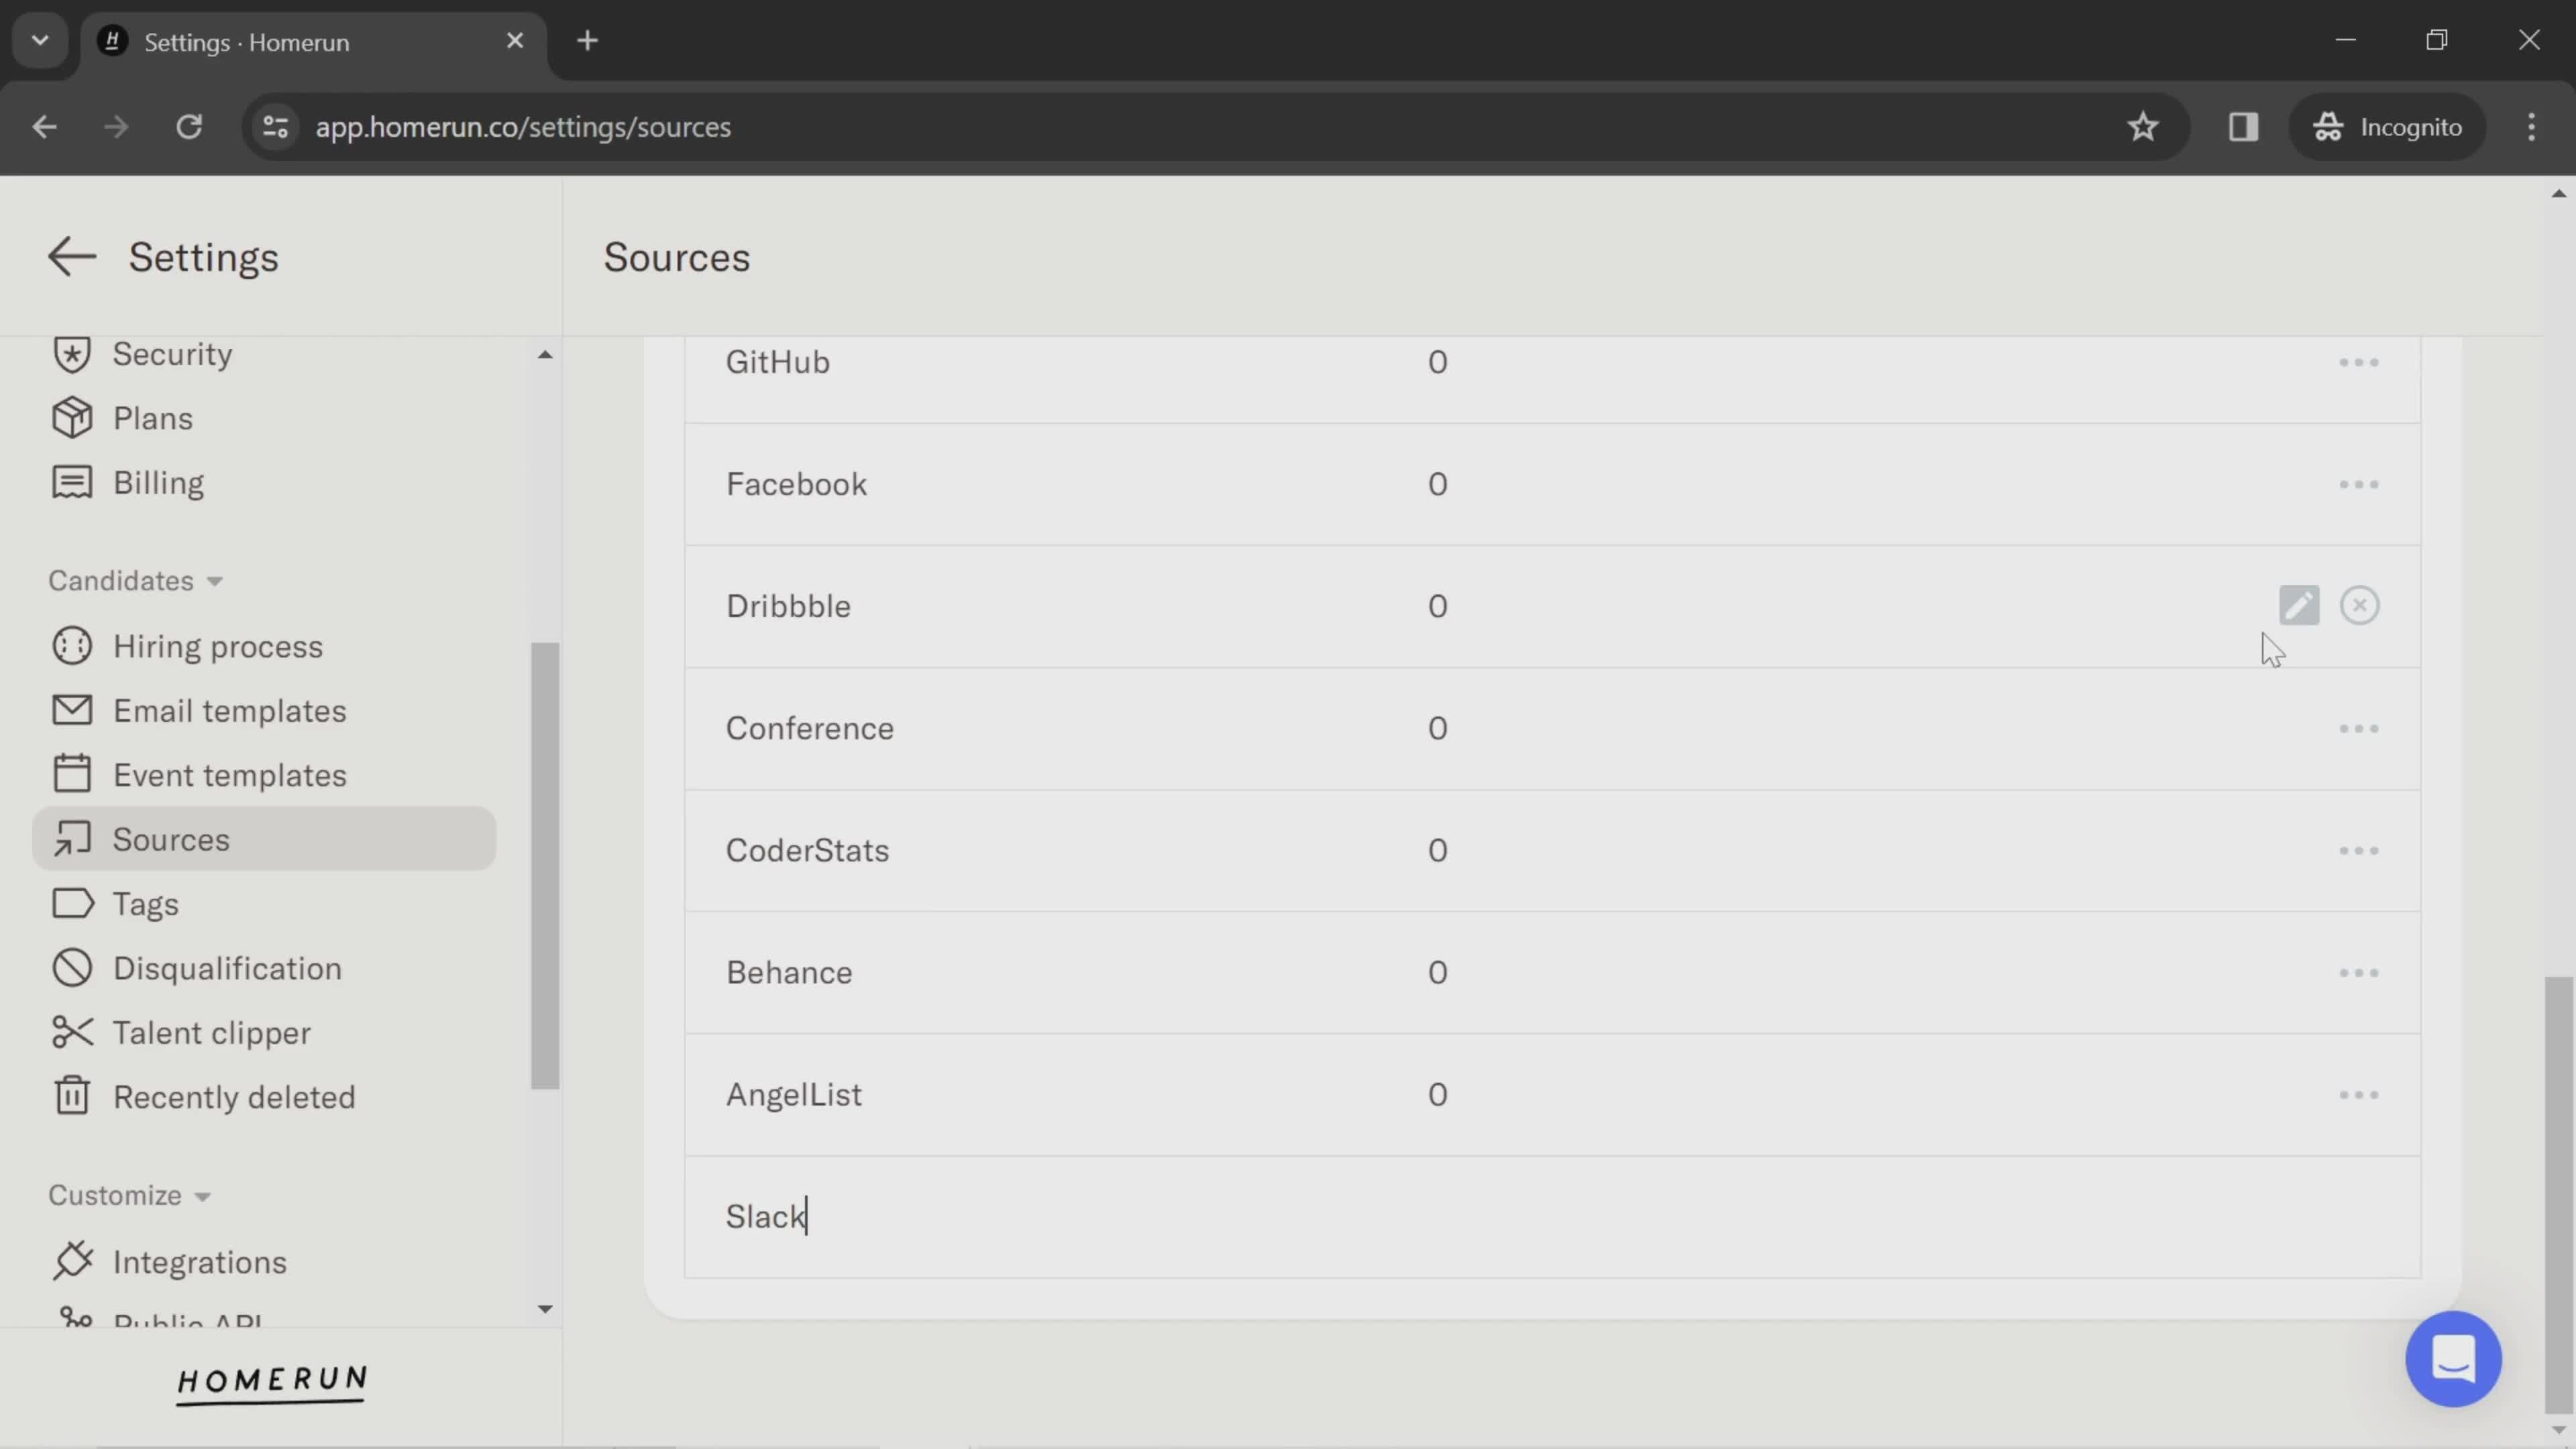
Task: Click the Sources icon in sidebar
Action: click(x=70, y=839)
